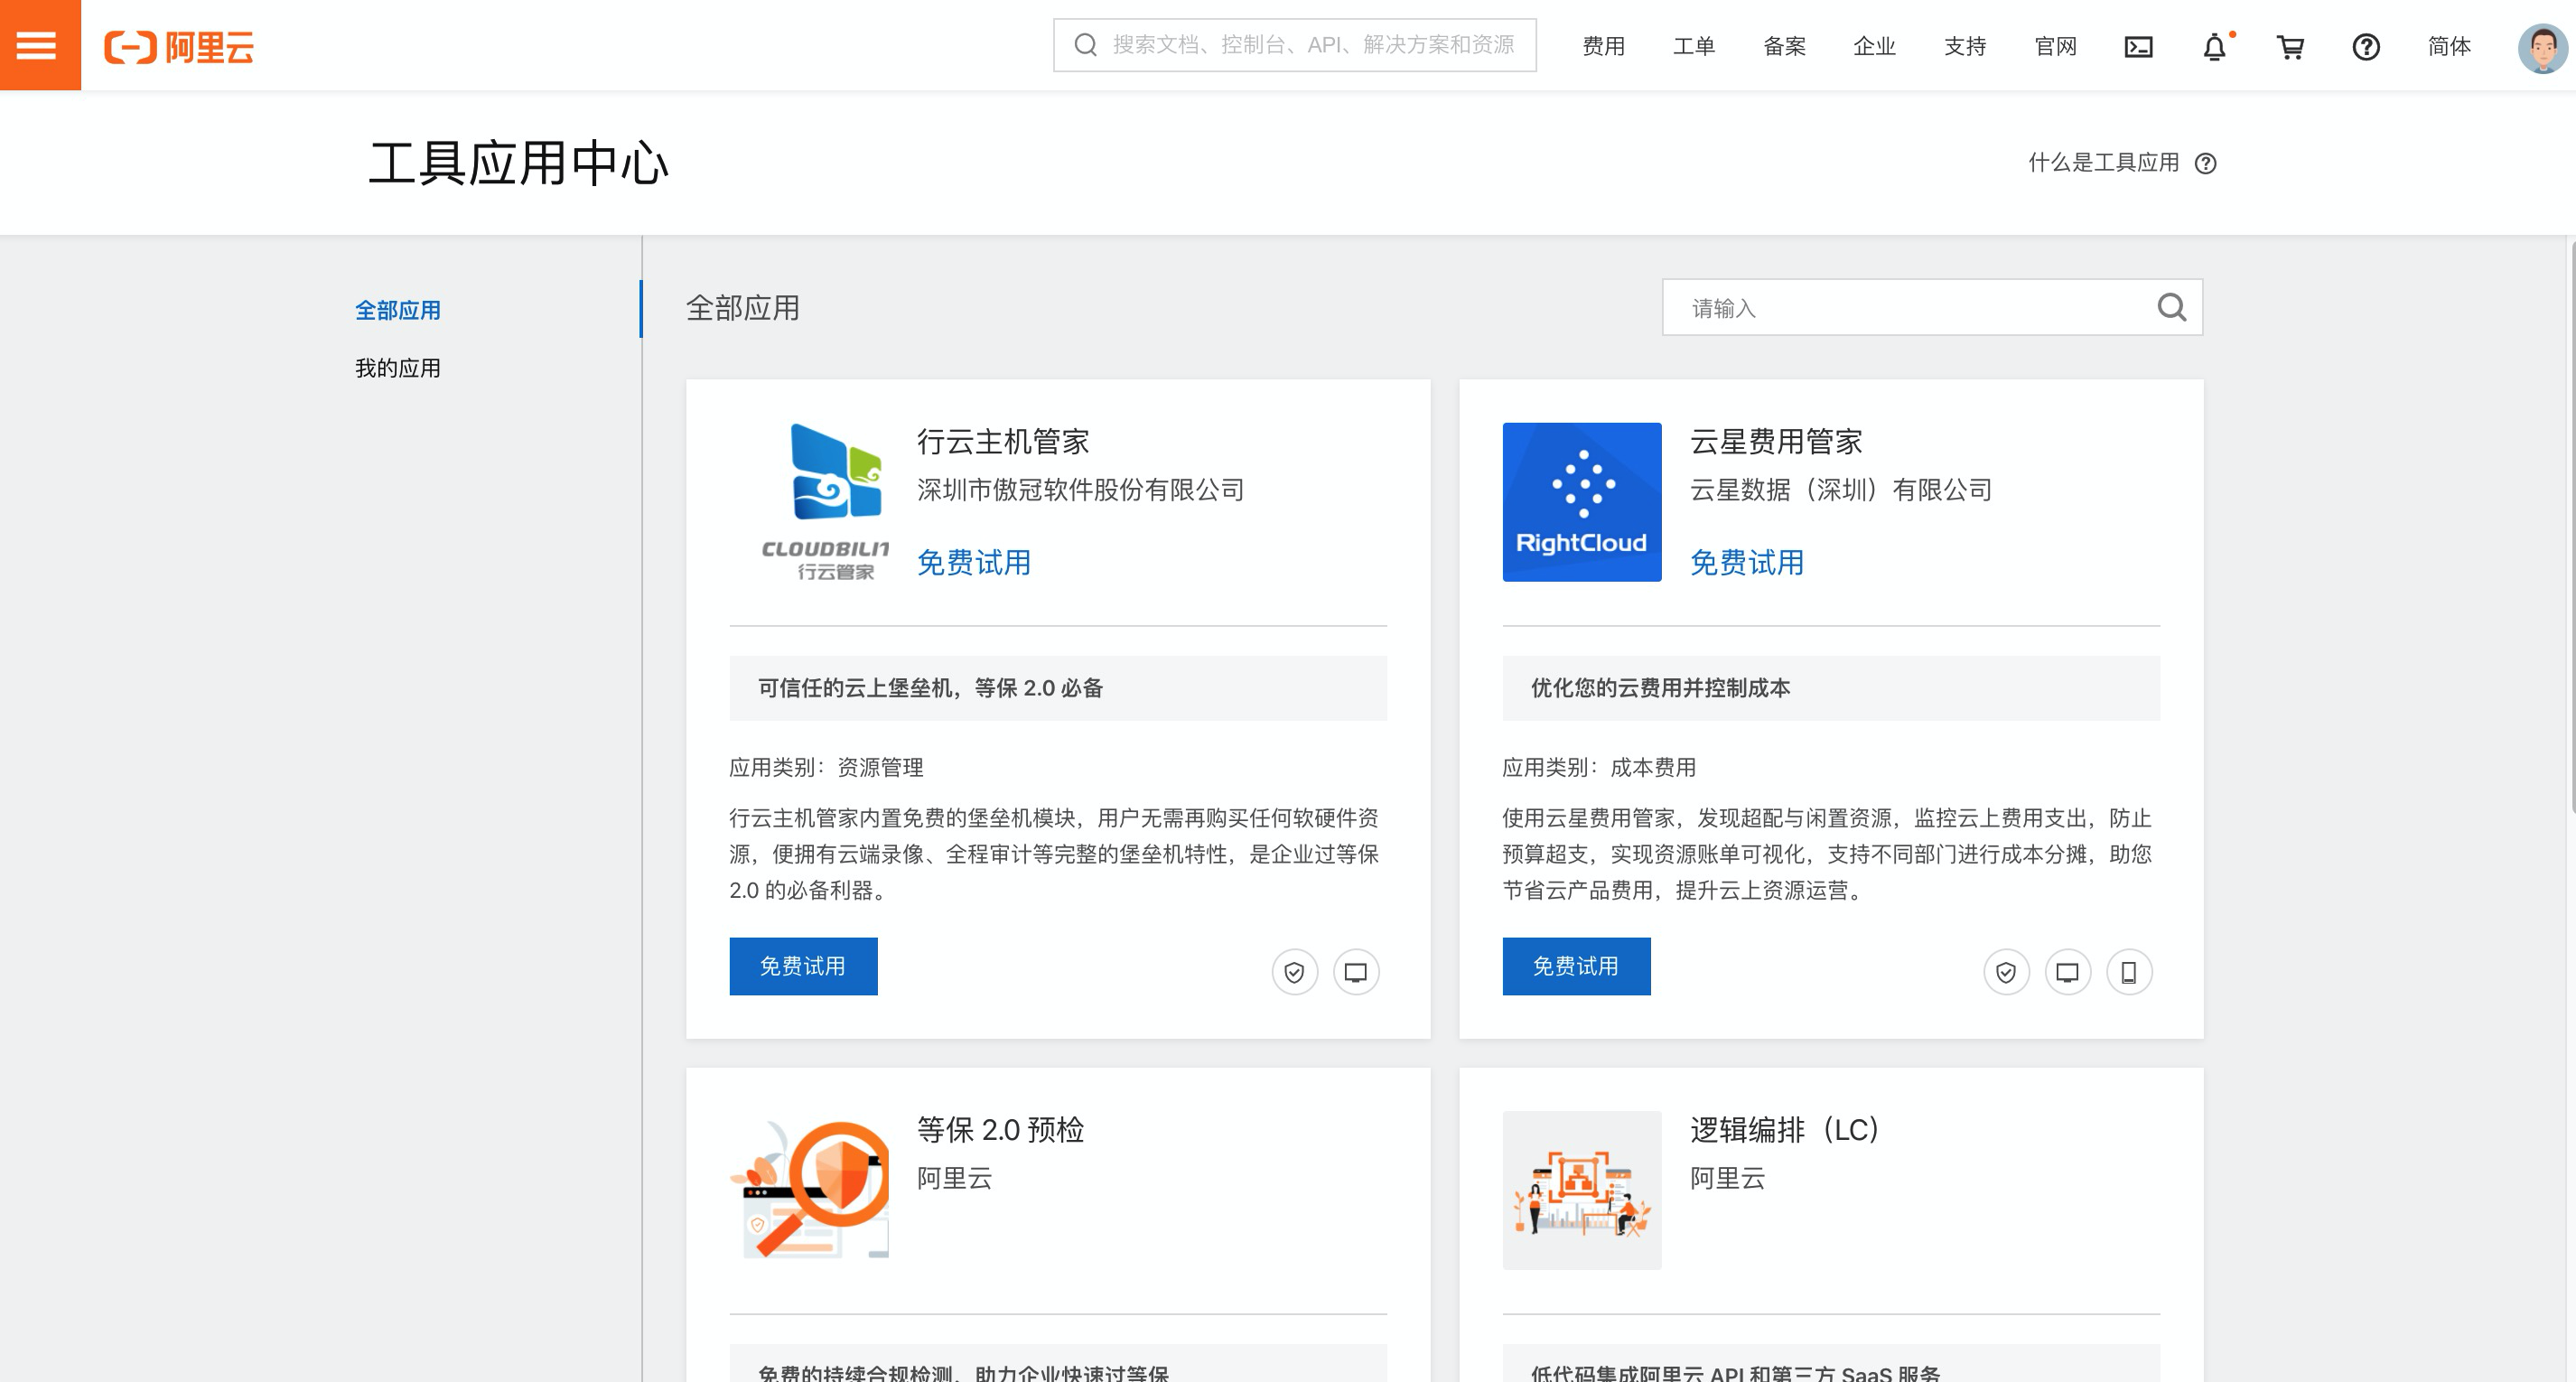Click 免费试用 link beside 云星费用管家 title

click(x=1746, y=562)
